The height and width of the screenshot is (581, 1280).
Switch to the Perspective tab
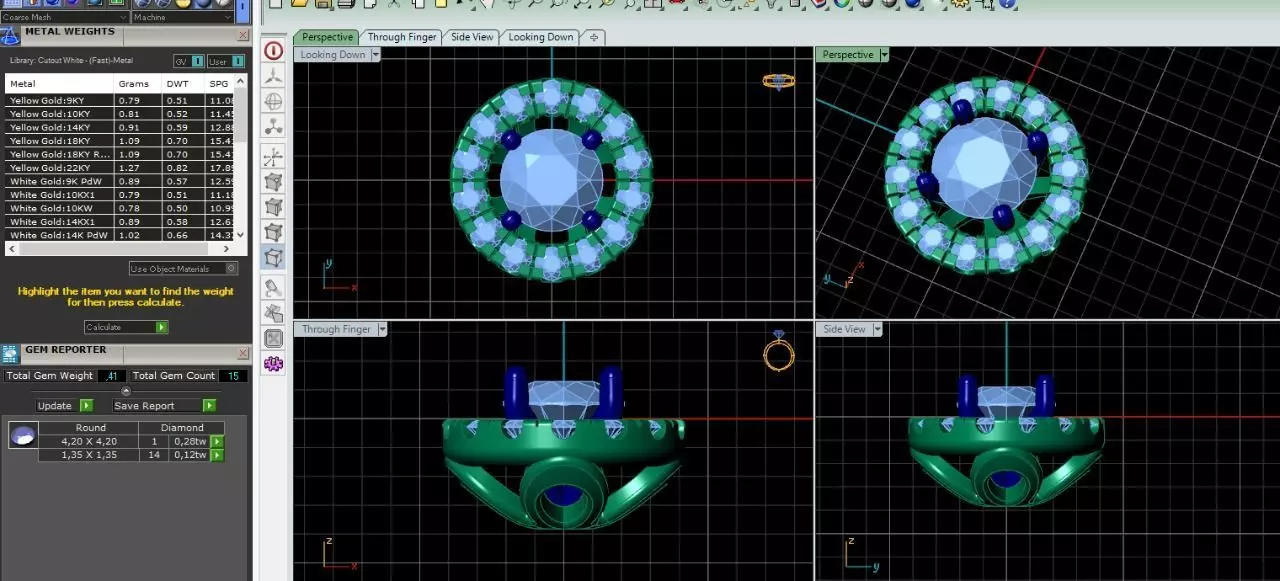coord(327,37)
